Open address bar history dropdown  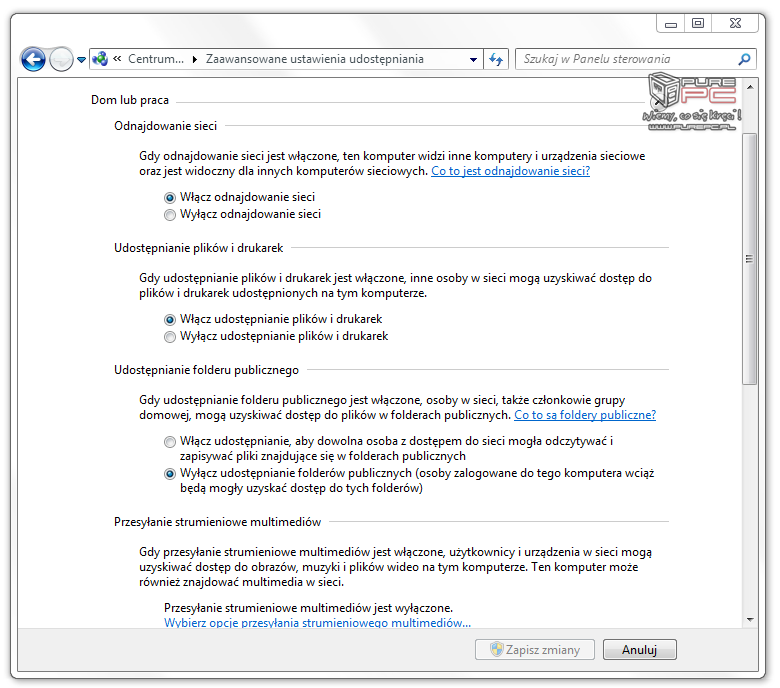pyautogui.click(x=473, y=60)
